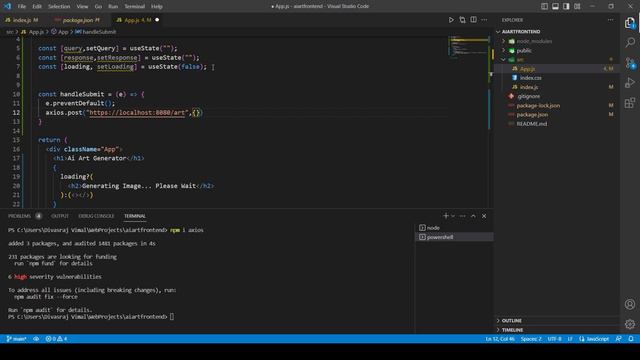
Task: Open the Edit menu
Action: pyautogui.click(x=37, y=7)
